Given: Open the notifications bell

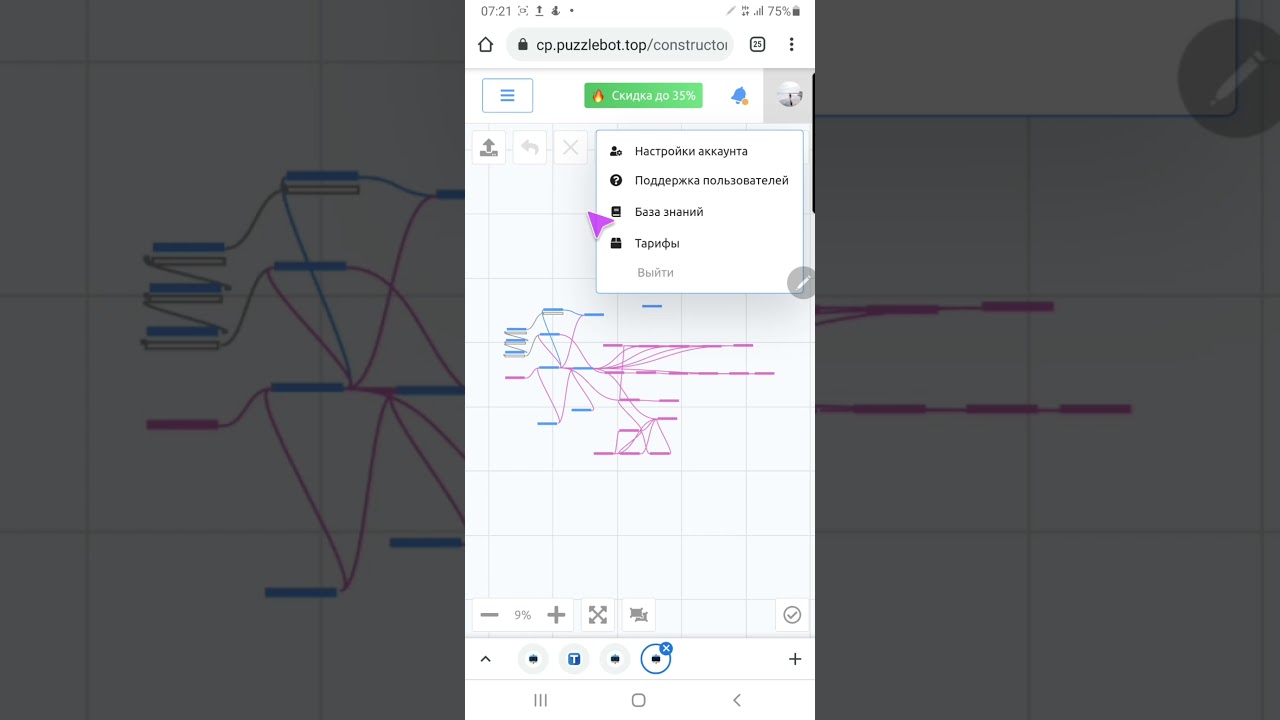Looking at the screenshot, I should 739,96.
